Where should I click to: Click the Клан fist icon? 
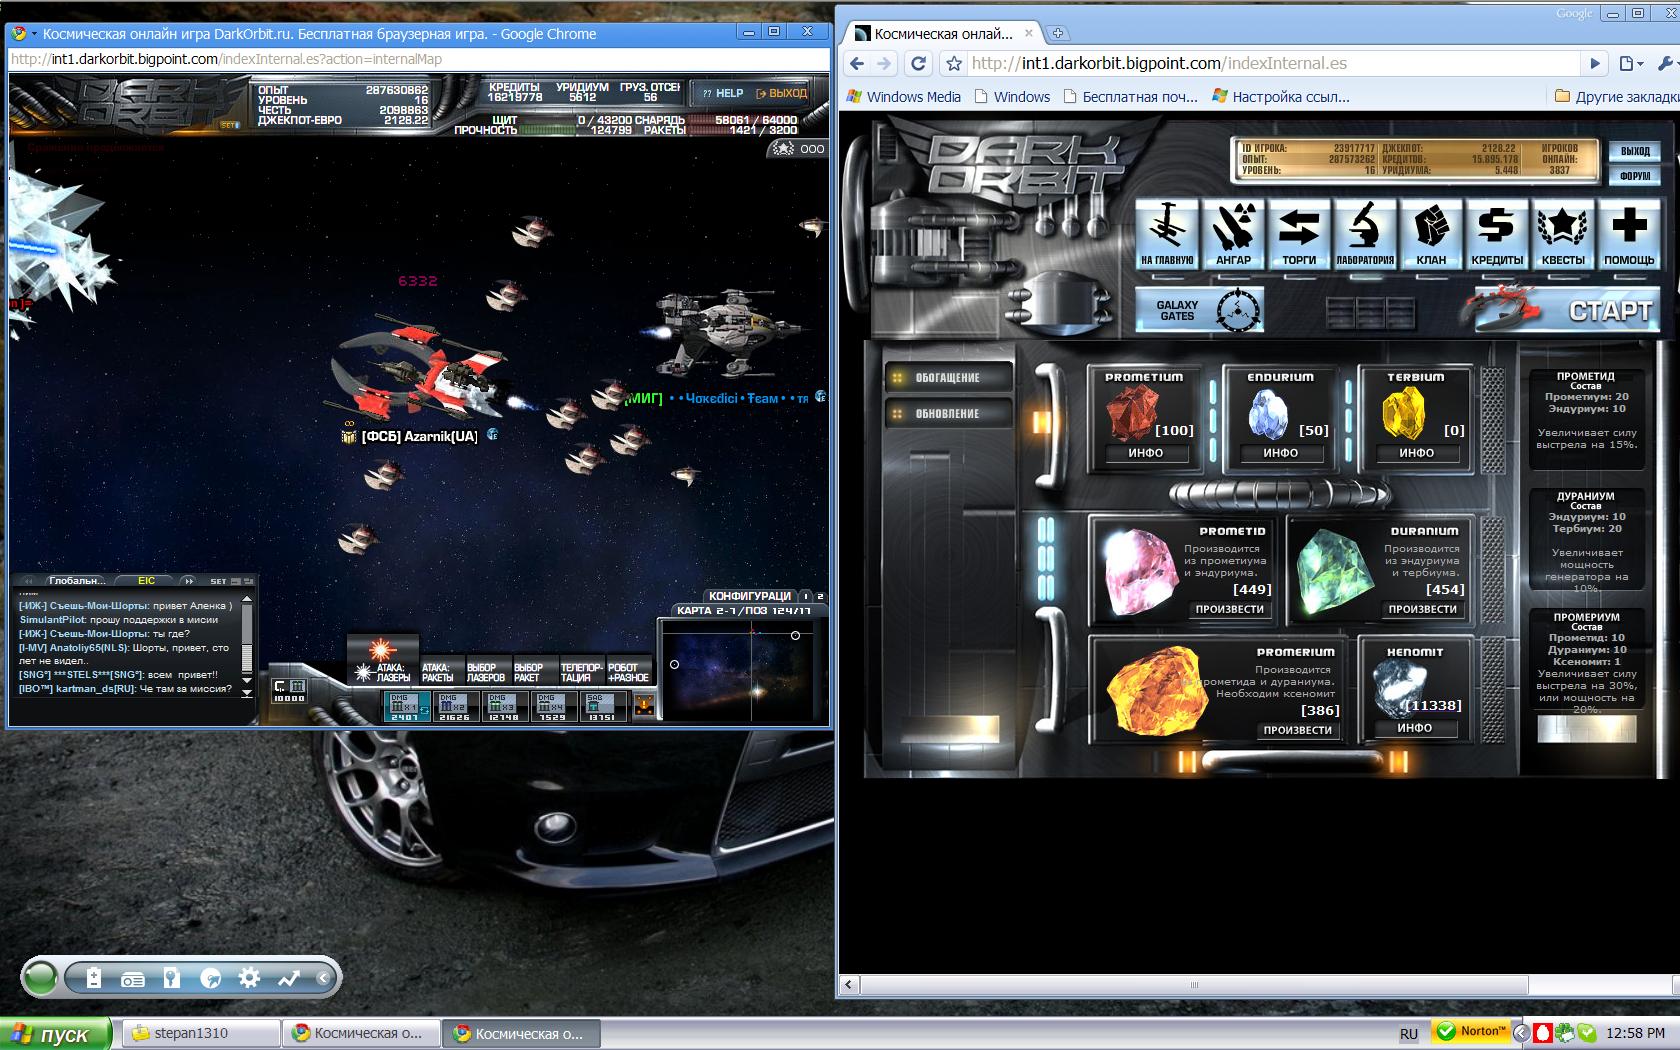(1431, 234)
